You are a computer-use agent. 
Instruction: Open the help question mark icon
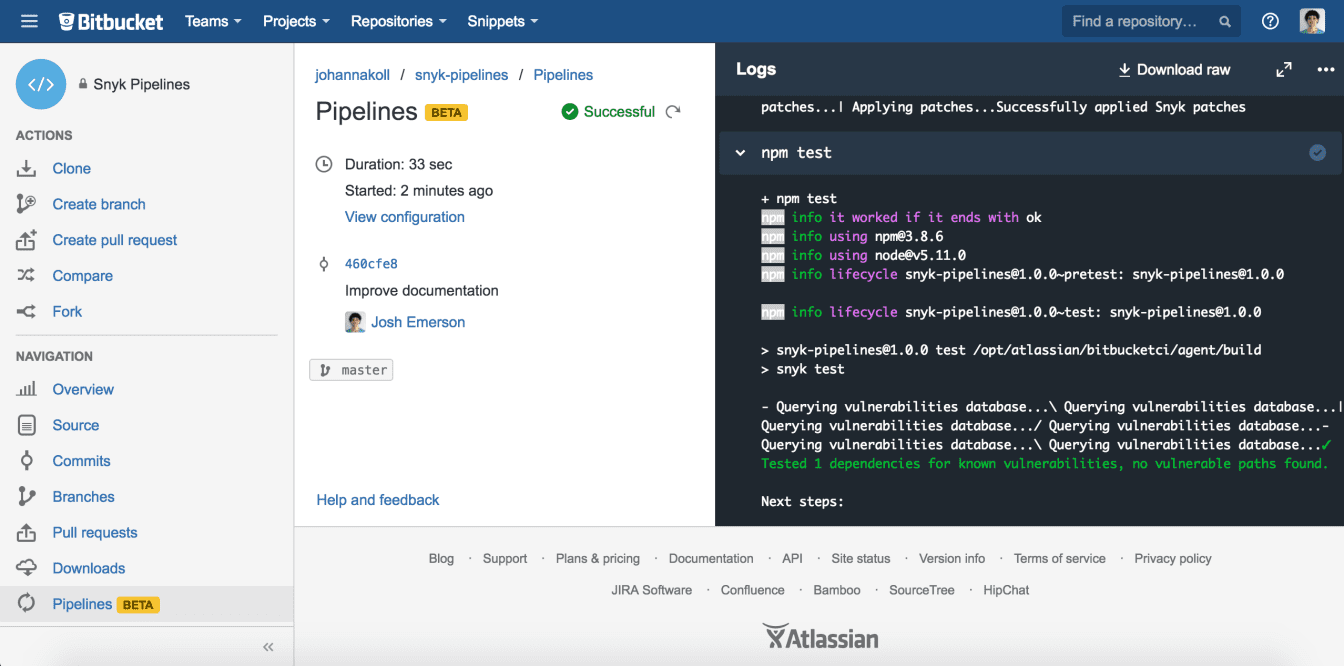pyautogui.click(x=1270, y=21)
